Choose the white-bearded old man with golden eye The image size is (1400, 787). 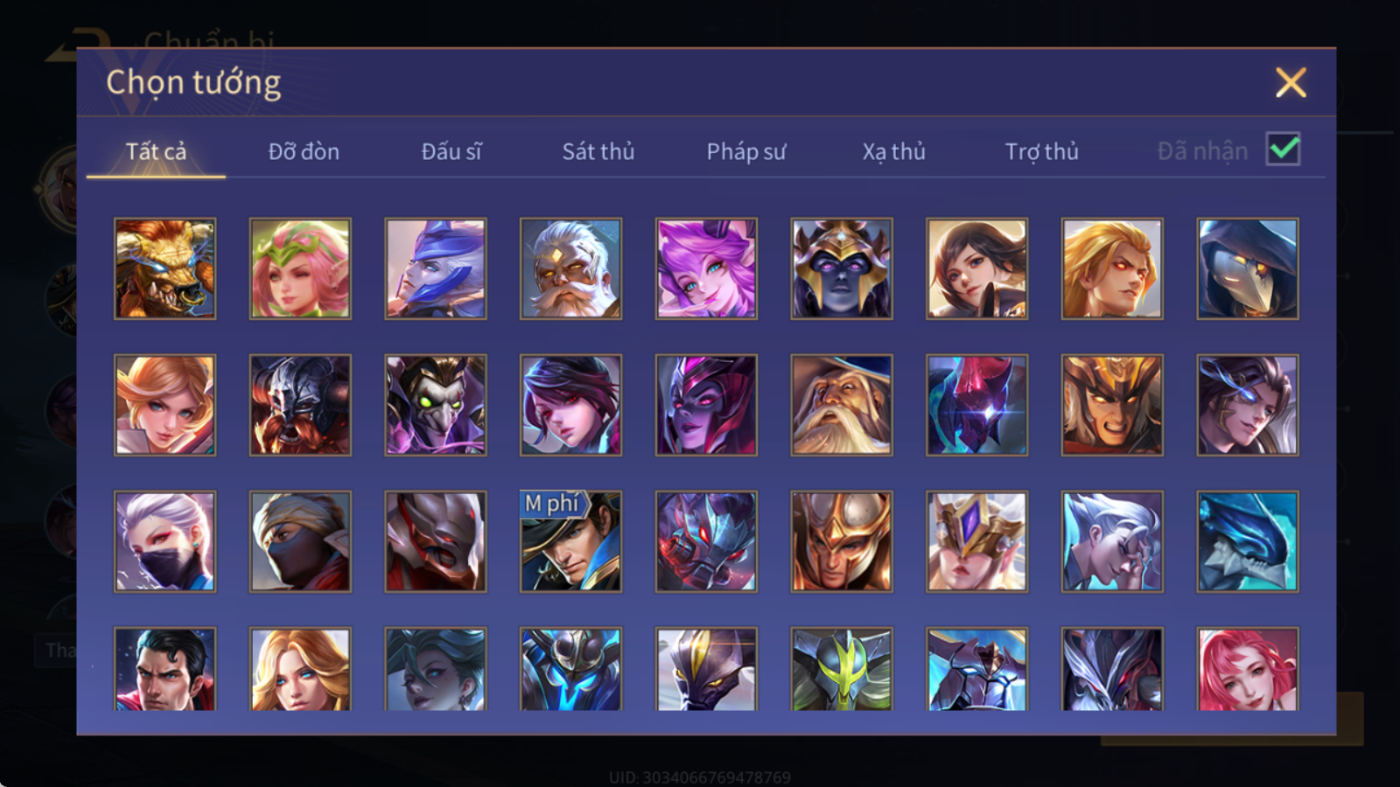571,269
